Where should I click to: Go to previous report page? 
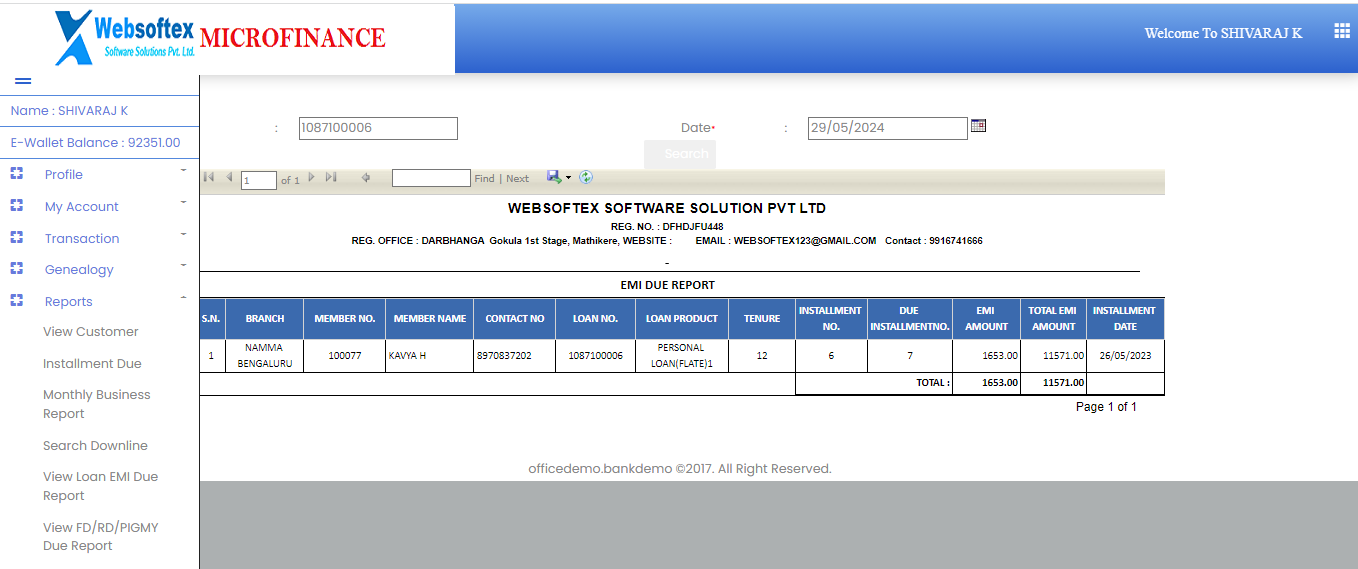click(x=229, y=177)
